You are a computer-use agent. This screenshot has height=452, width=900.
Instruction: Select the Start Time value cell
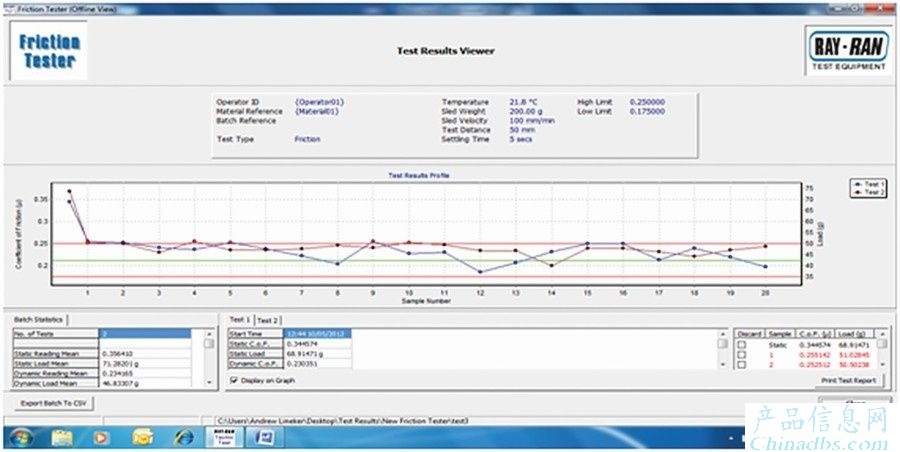[x=317, y=334]
